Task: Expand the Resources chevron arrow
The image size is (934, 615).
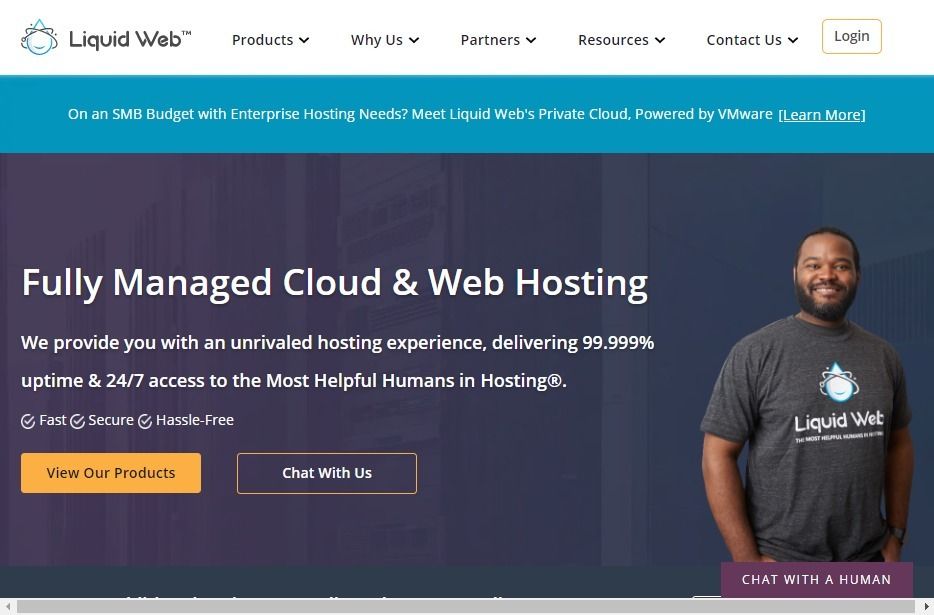Action: (659, 41)
